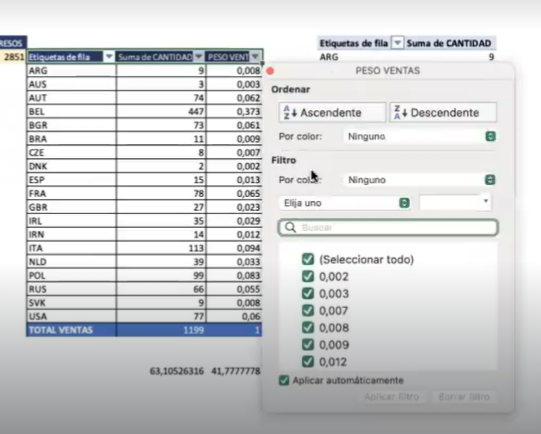Click the Aplicar filtro button
This screenshot has height=434, width=541.
[x=391, y=397]
